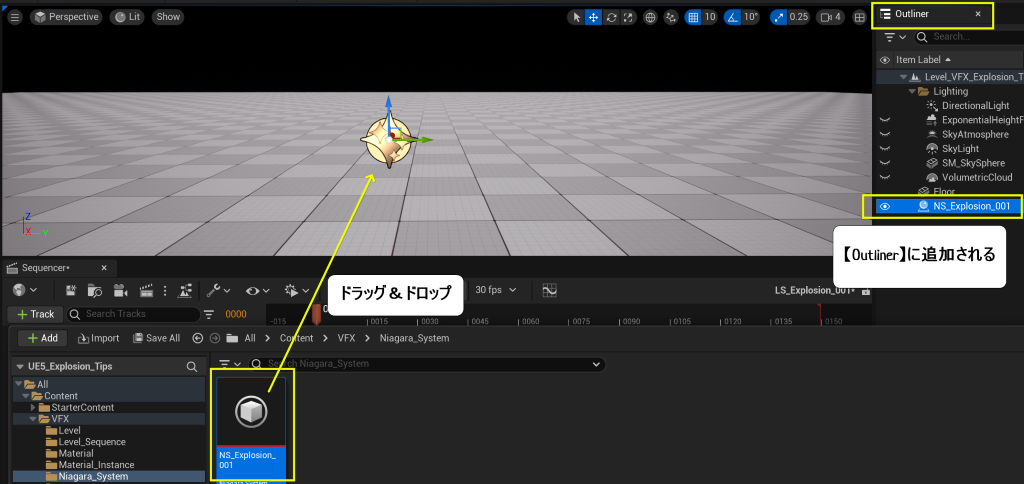Open Sequencer track filter icon
The image size is (1024, 484).
coord(209,314)
